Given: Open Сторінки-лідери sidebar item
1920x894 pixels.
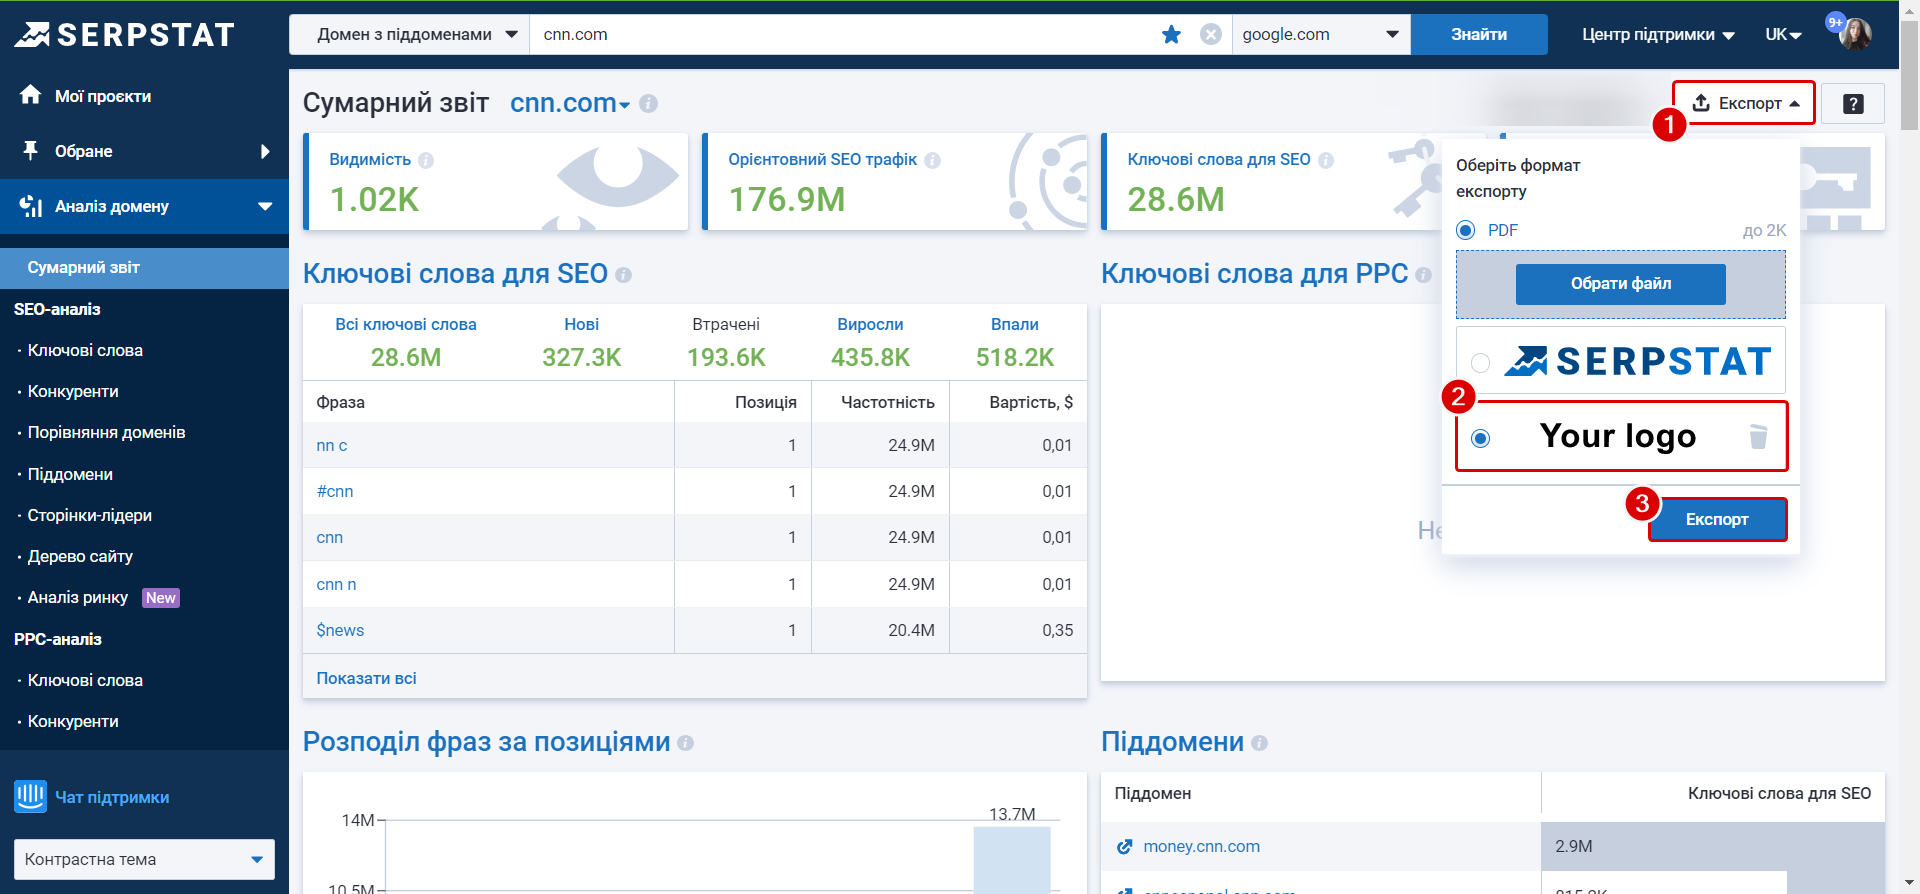Looking at the screenshot, I should 90,515.
